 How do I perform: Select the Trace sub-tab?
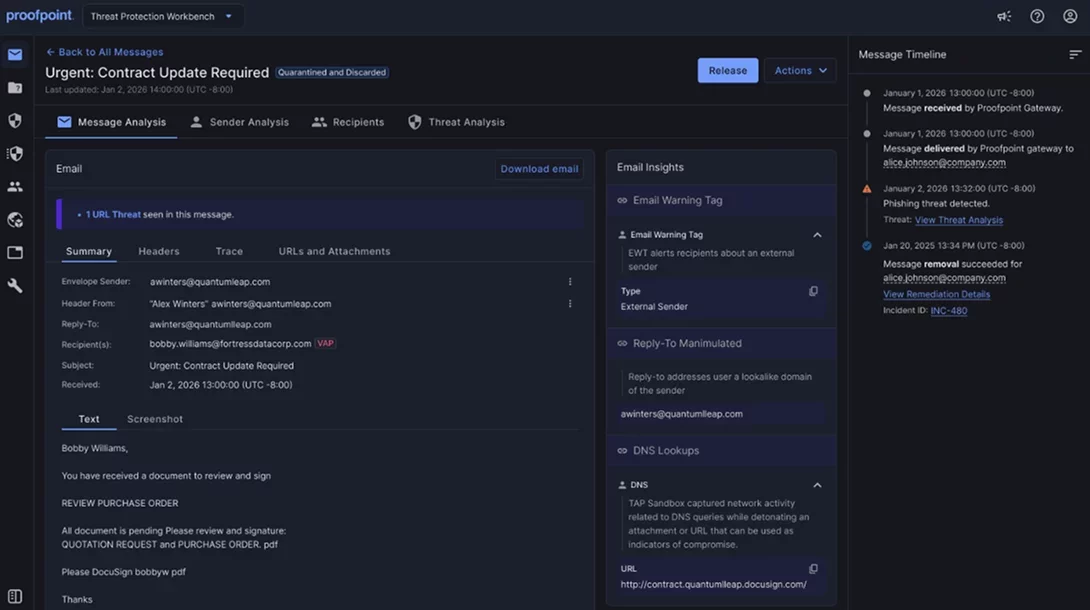pos(229,252)
